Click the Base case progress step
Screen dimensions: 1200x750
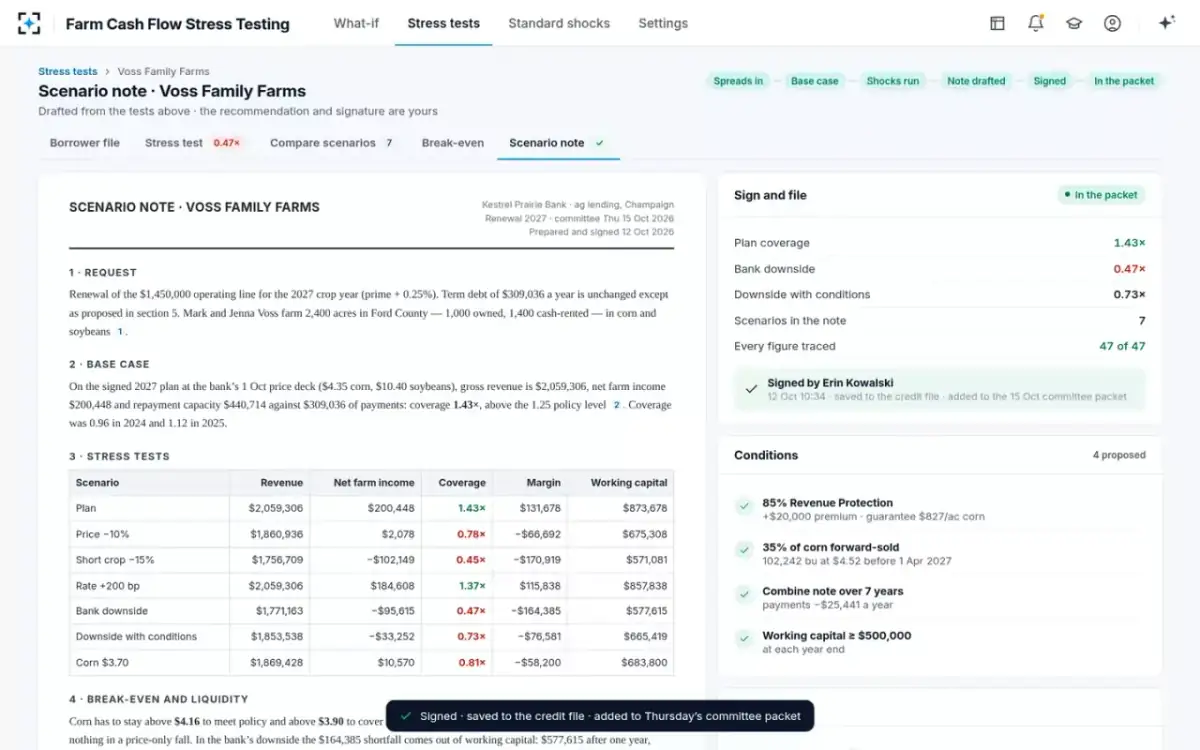[x=815, y=81]
